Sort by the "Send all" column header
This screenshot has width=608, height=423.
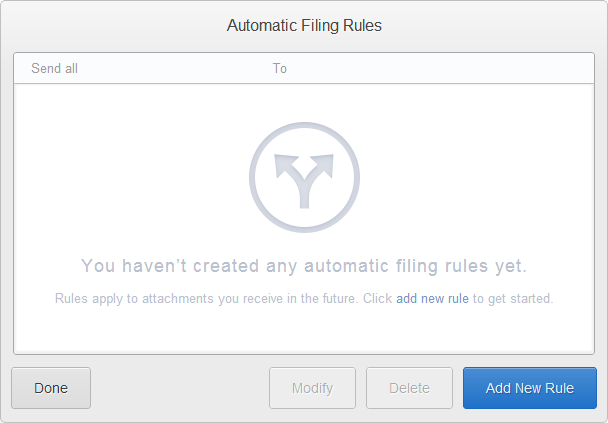click(x=54, y=69)
